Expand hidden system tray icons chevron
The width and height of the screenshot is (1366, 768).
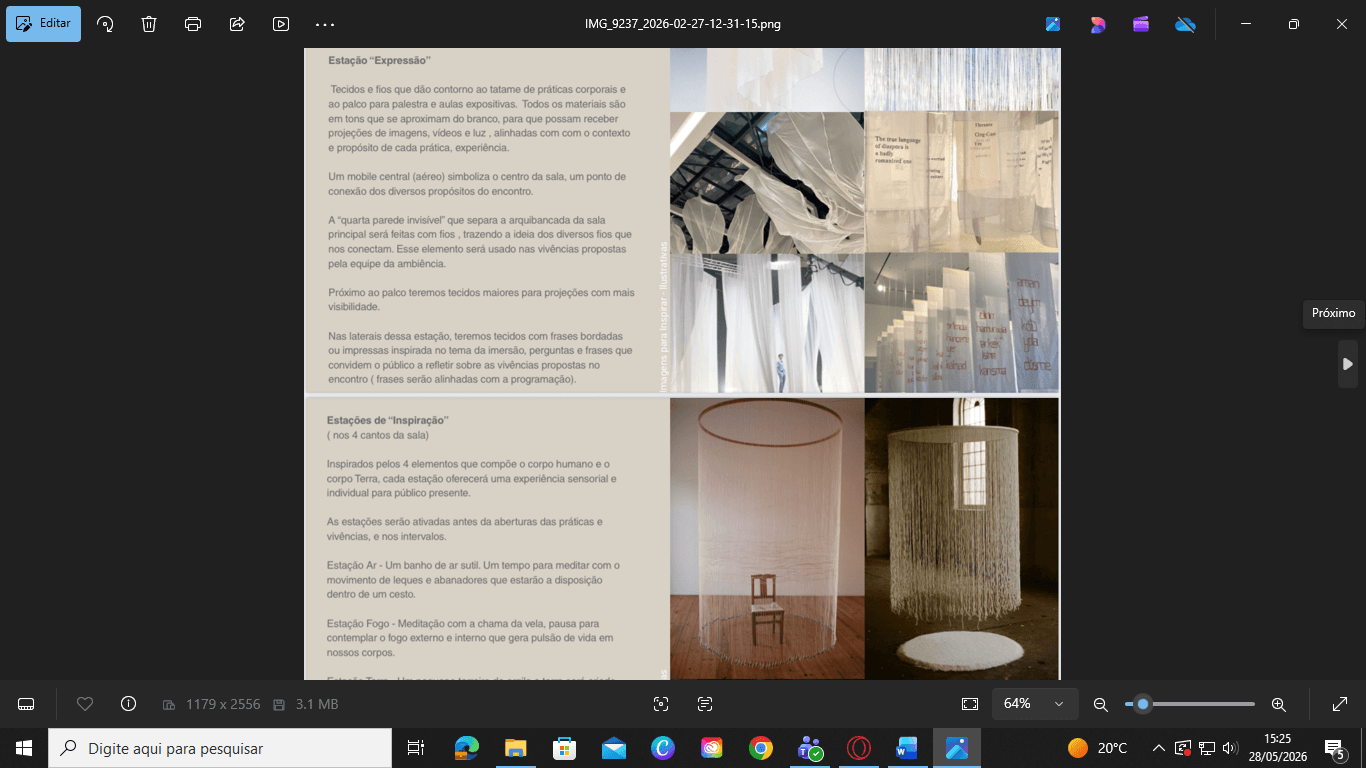(x=1158, y=748)
